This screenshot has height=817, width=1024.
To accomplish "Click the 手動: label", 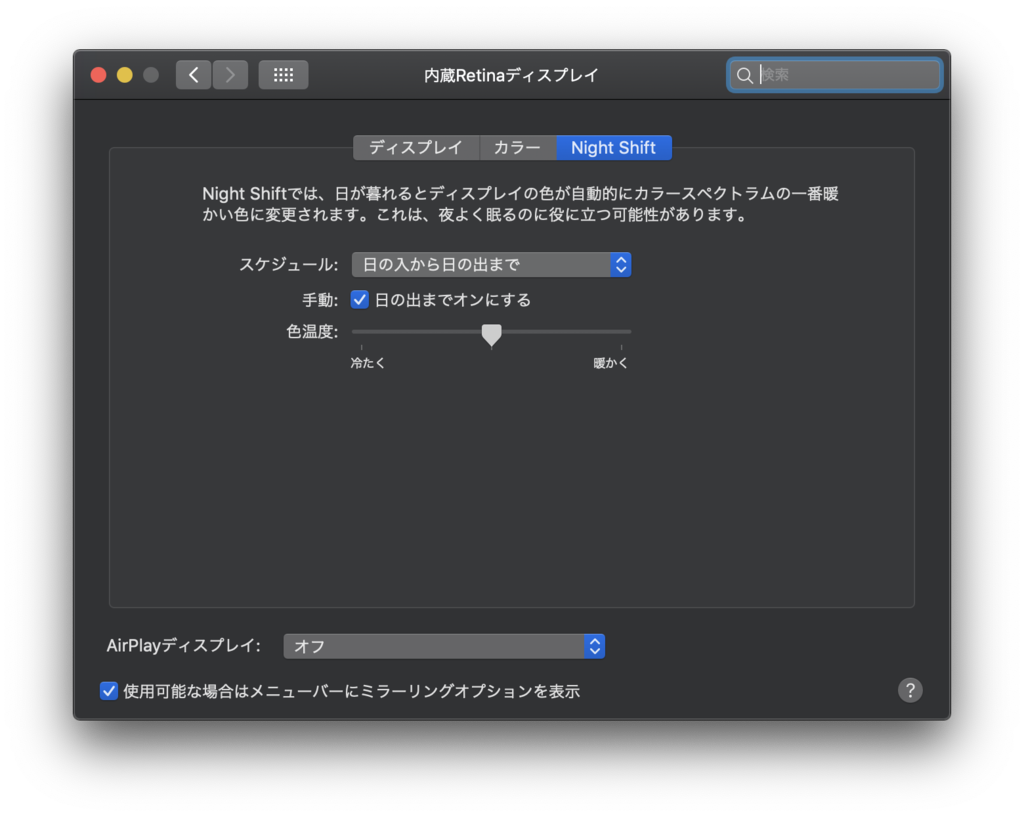I will (320, 300).
